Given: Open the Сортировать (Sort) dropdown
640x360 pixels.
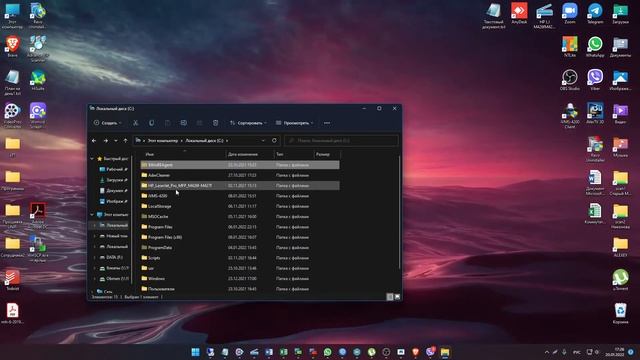Looking at the screenshot, I should [248, 123].
